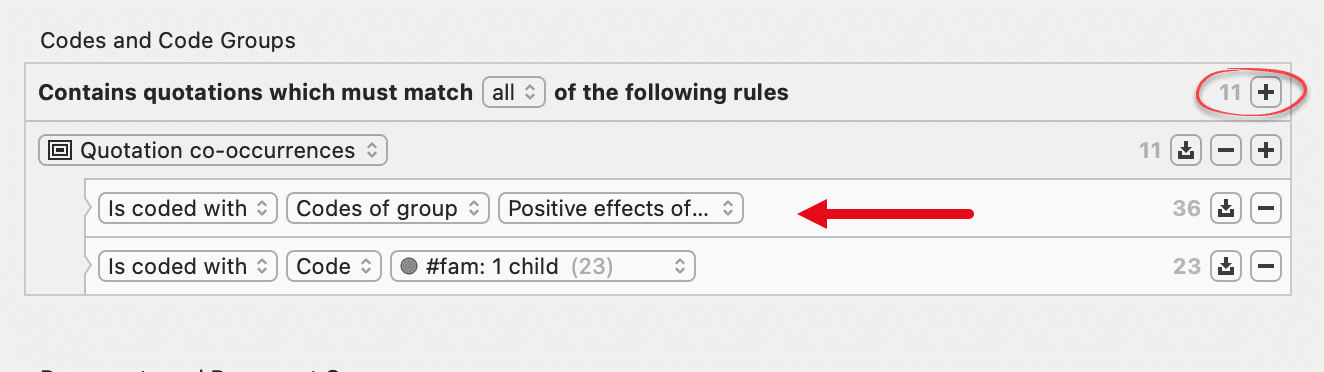Click the save icon next to 36
The width and height of the screenshot is (1324, 372).
tap(1226, 209)
